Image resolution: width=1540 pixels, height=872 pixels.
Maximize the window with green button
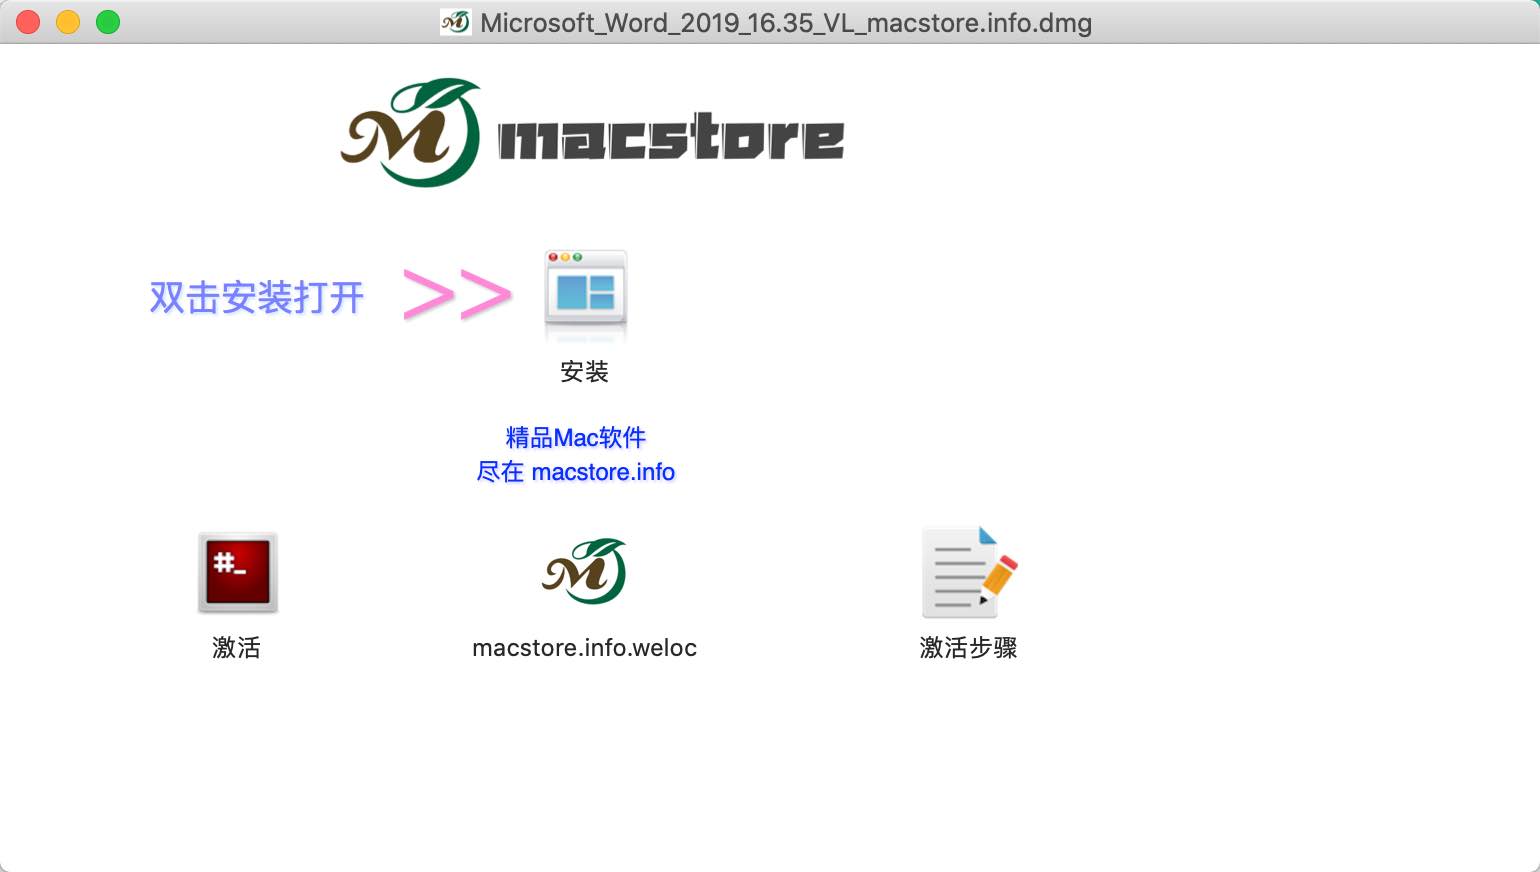[108, 22]
